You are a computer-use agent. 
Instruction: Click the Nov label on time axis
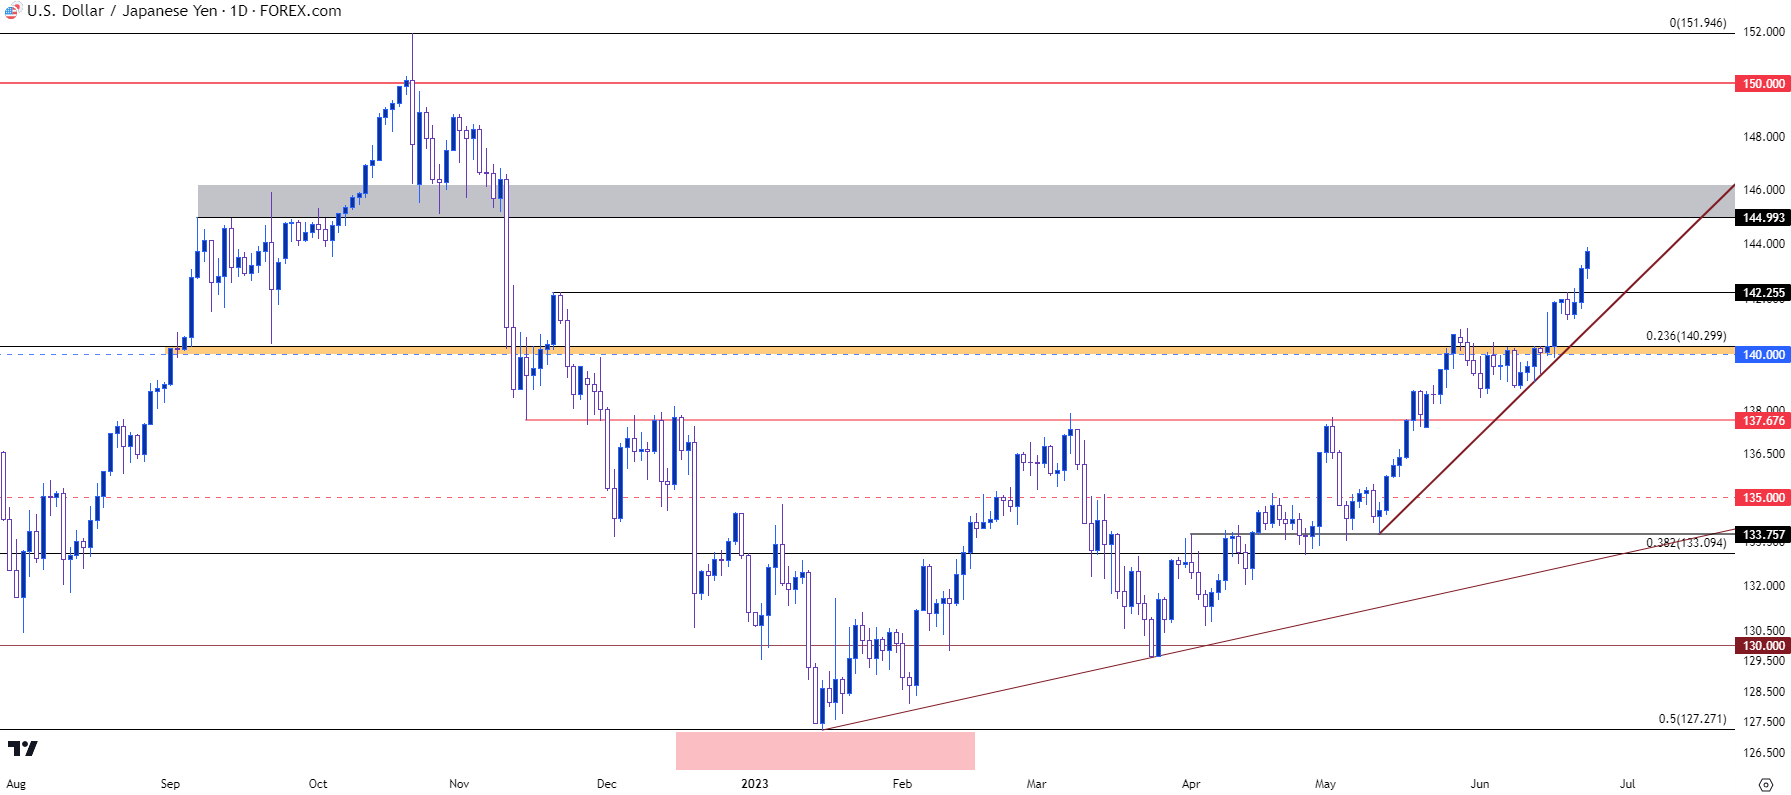coord(459,784)
